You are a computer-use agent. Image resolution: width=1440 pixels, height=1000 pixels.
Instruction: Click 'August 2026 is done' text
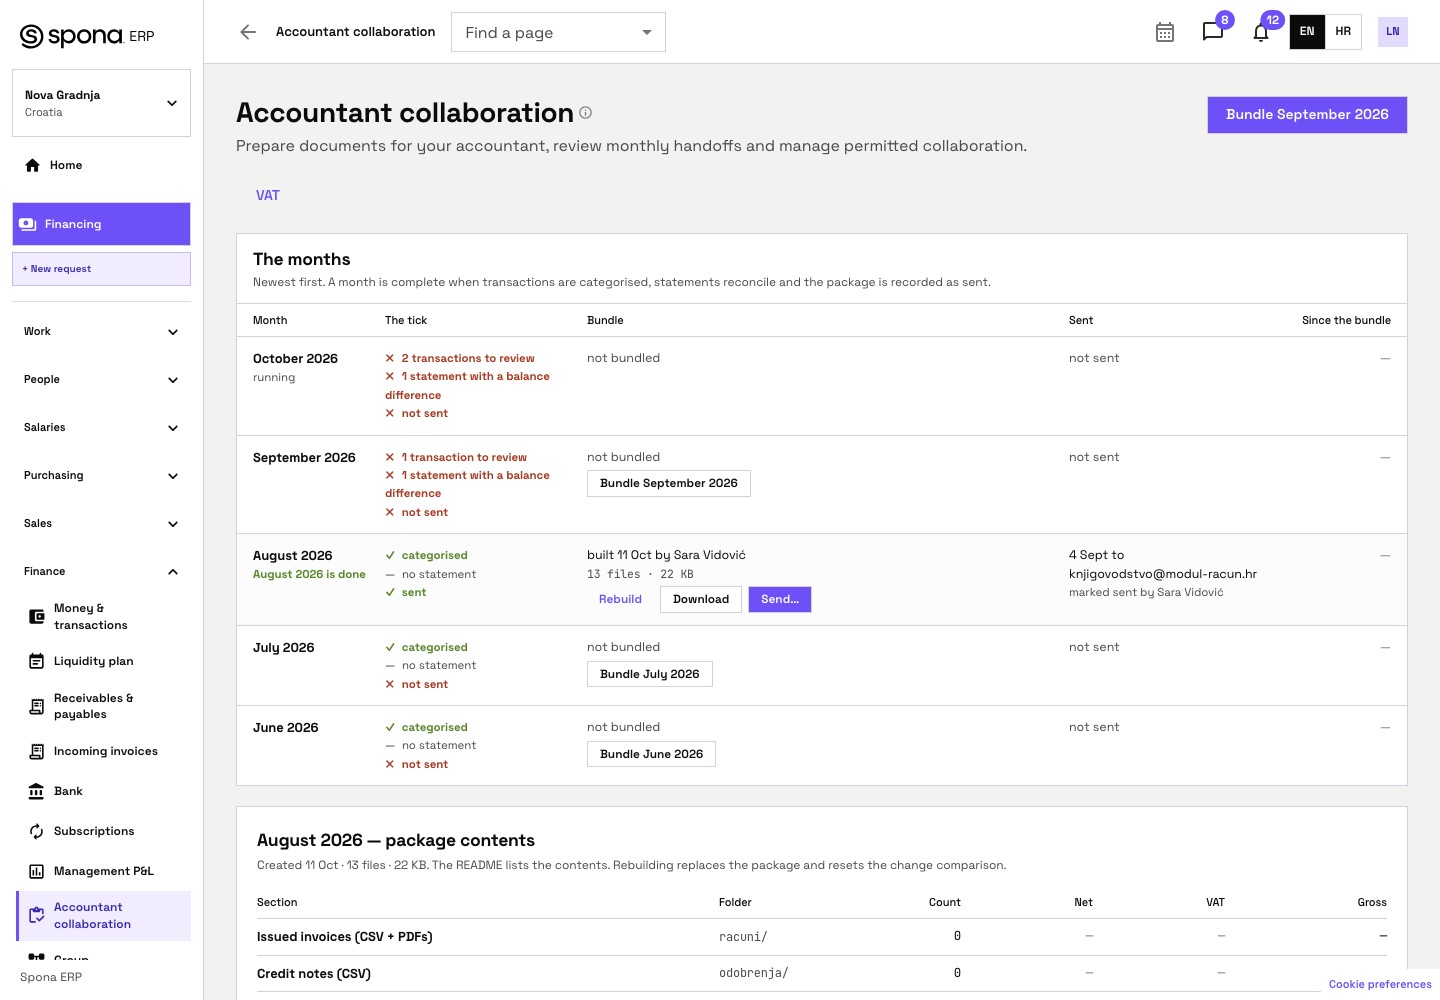click(x=309, y=574)
